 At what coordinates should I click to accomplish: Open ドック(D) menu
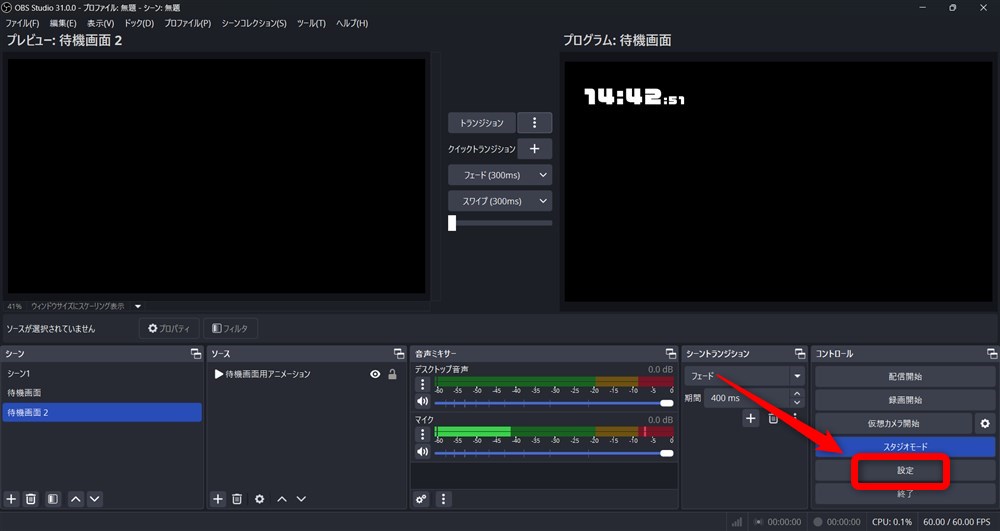click(139, 23)
